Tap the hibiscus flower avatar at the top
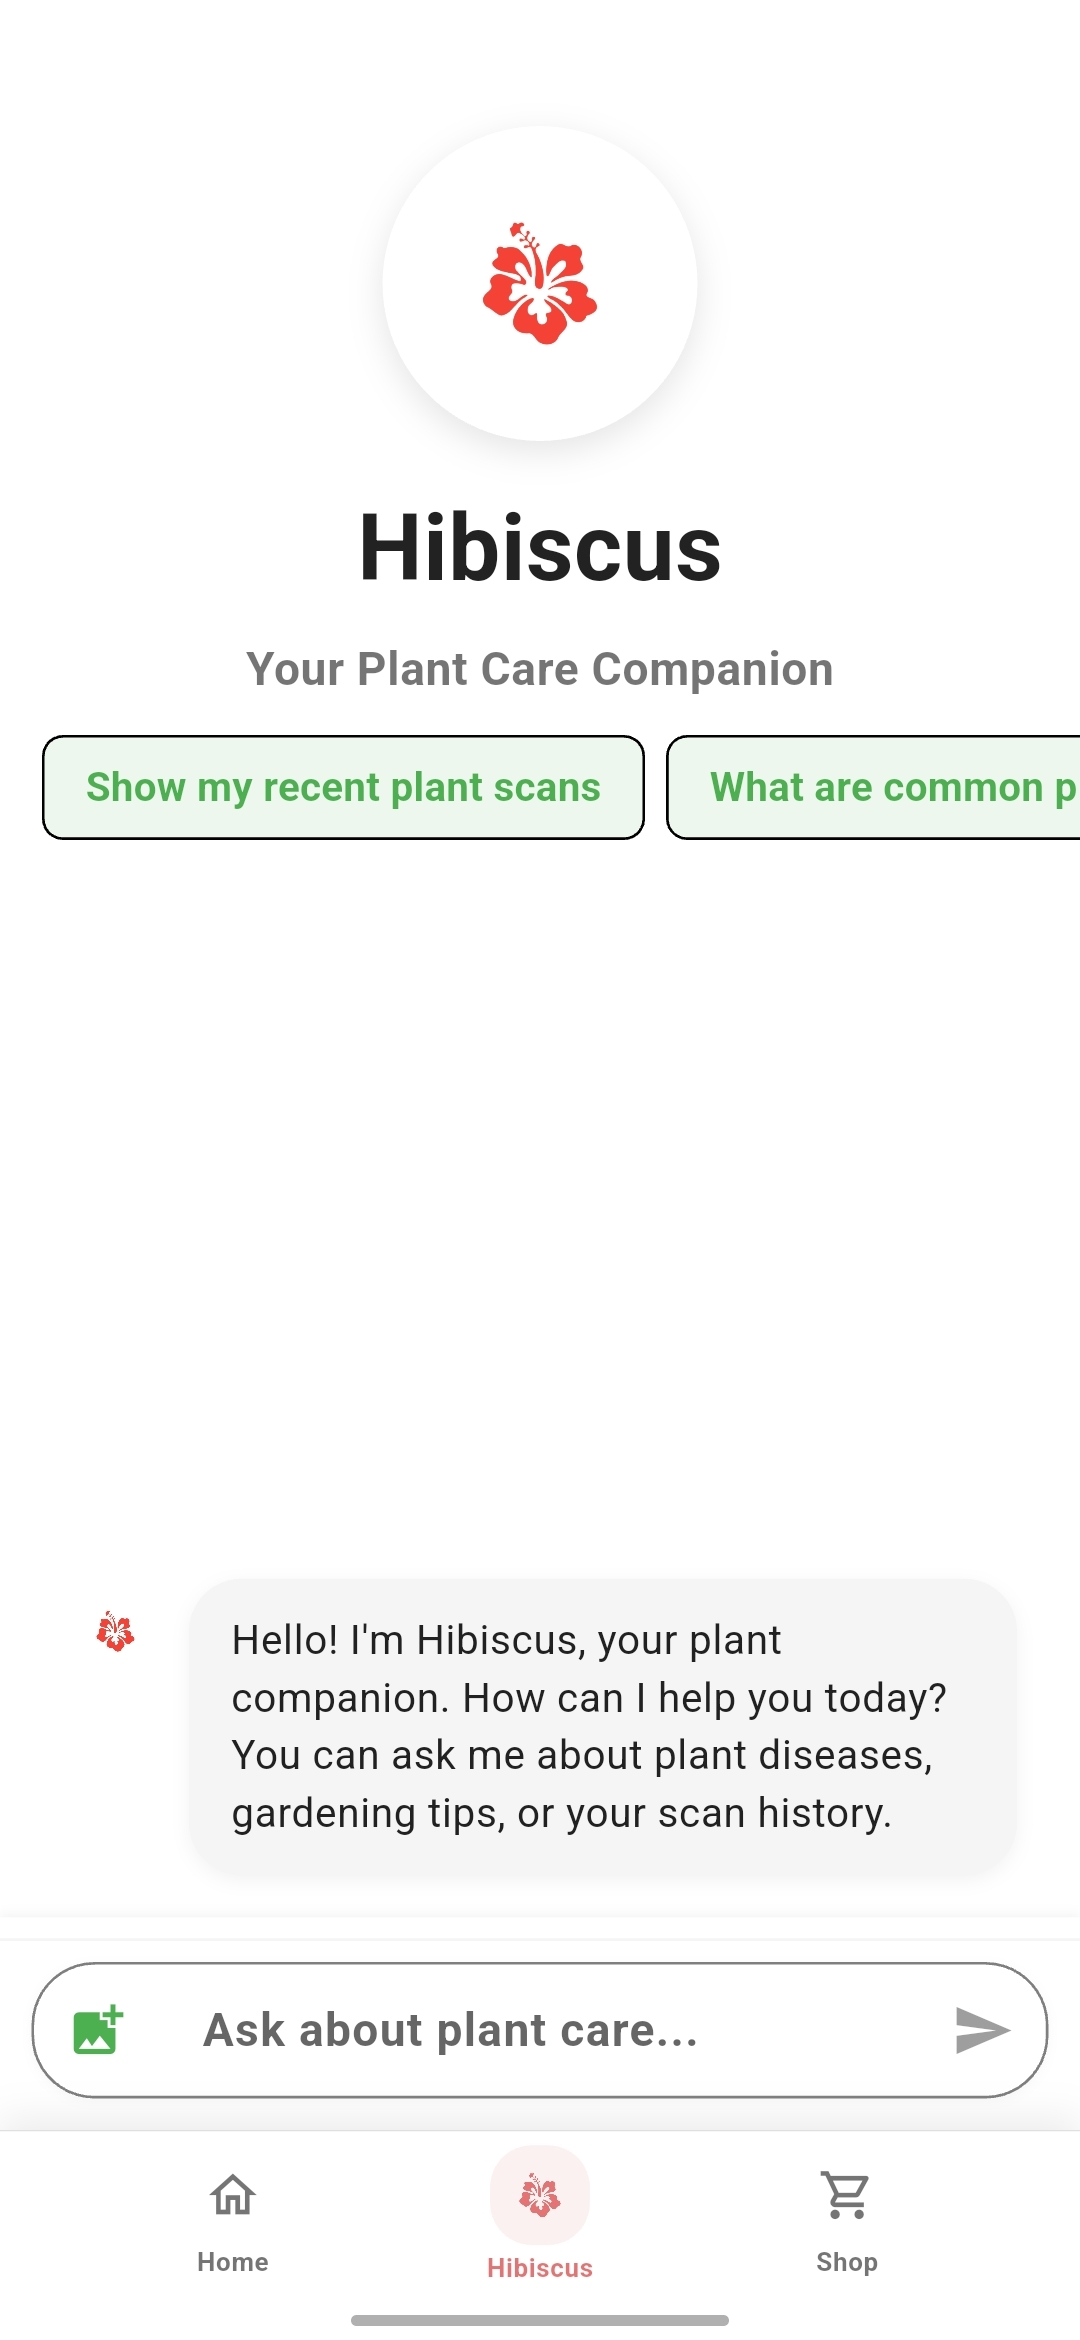The image size is (1080, 2340). tap(538, 283)
